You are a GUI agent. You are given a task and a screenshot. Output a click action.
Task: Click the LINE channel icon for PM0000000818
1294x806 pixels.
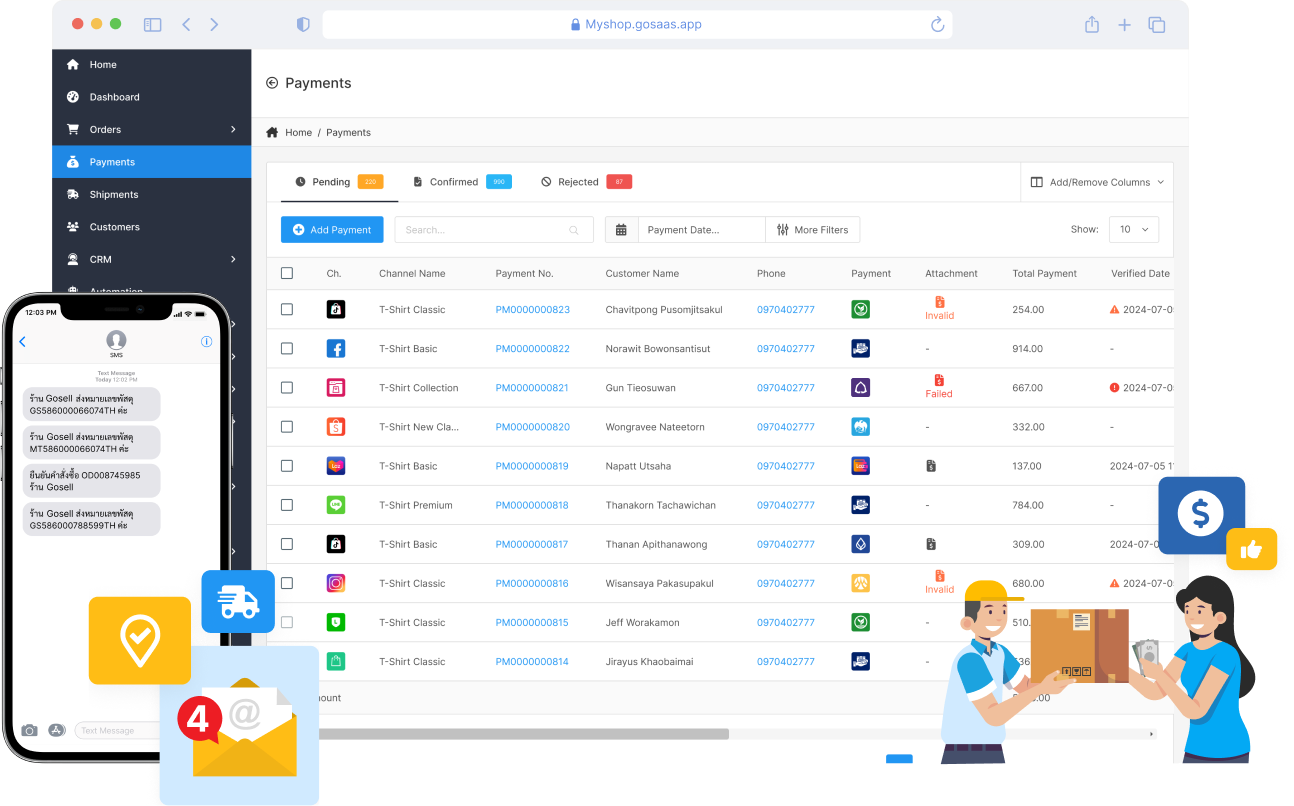click(x=336, y=505)
